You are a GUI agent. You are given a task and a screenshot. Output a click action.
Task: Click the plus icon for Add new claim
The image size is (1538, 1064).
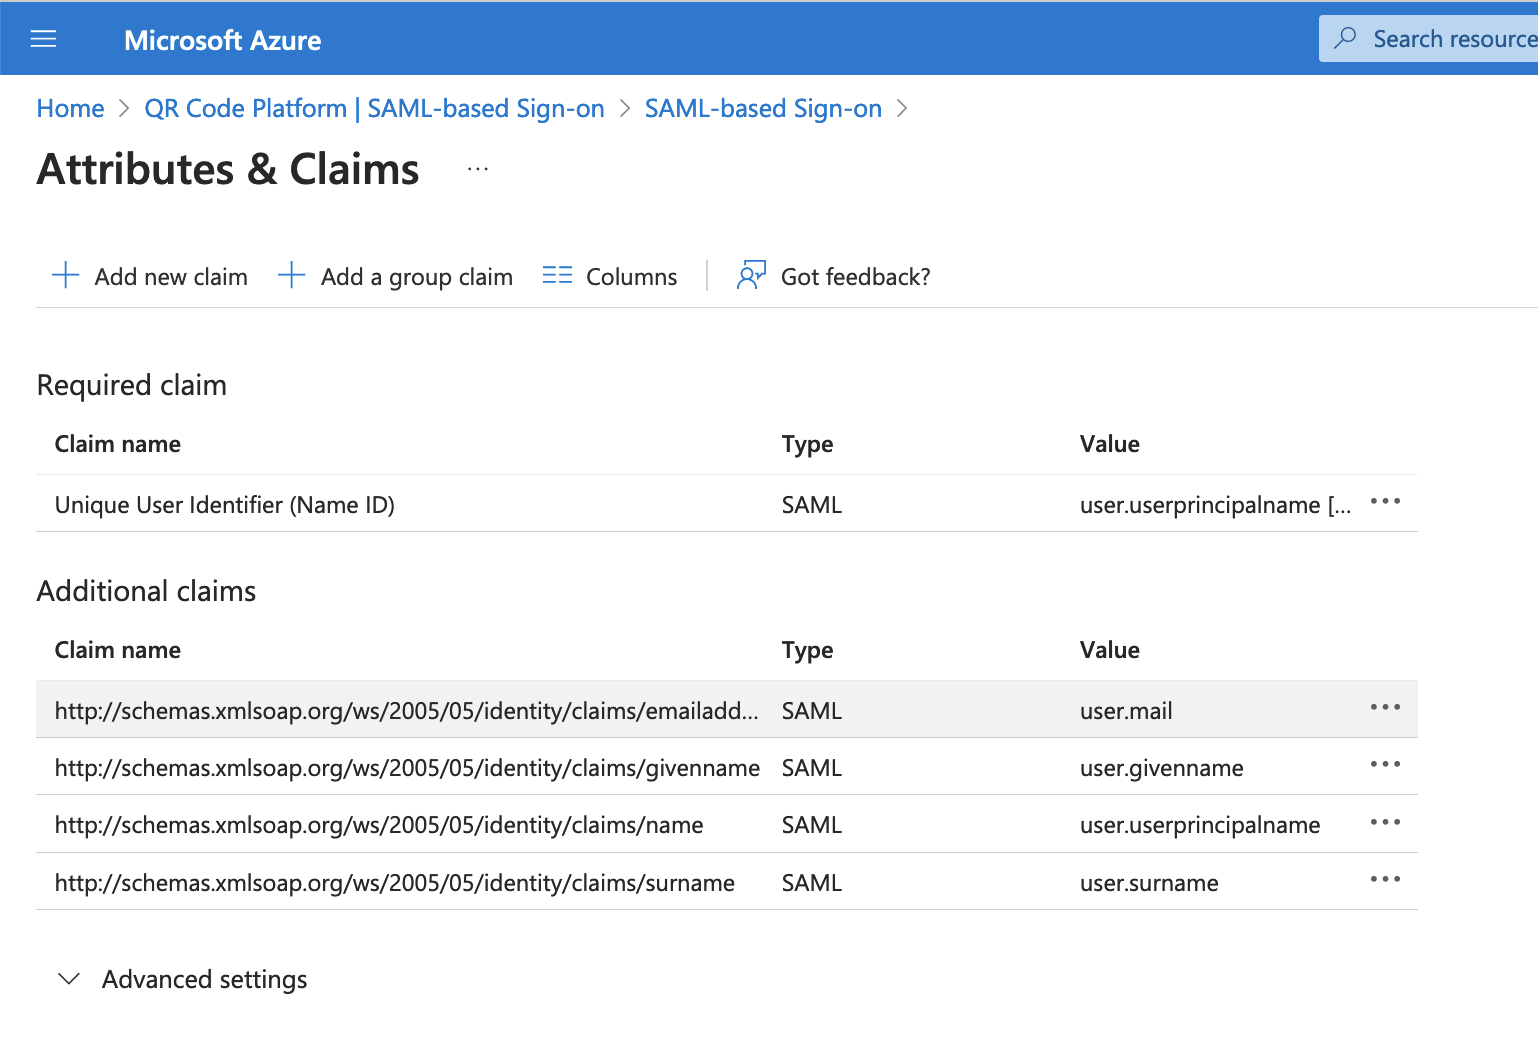pos(65,275)
